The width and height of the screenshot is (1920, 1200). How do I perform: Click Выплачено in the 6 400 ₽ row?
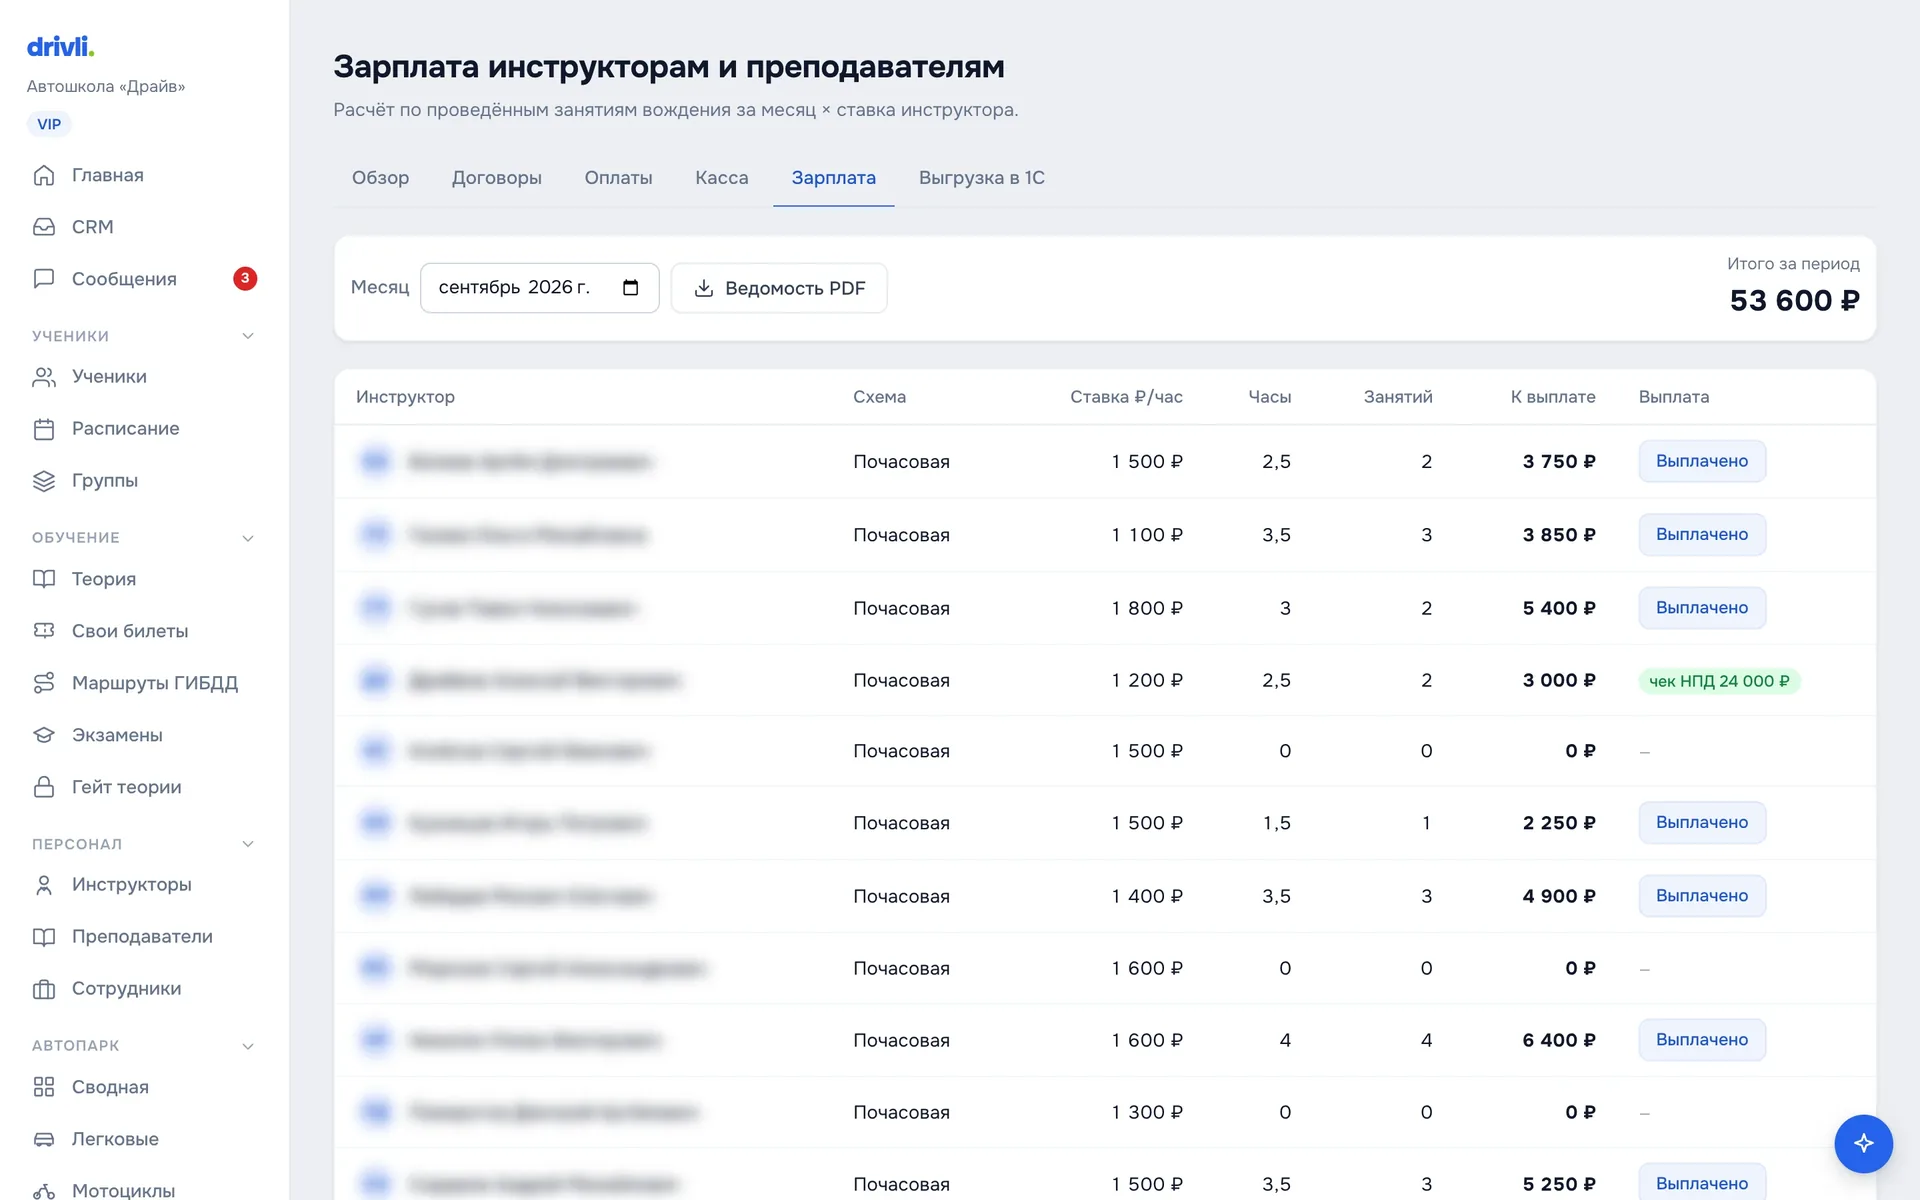point(1702,1040)
